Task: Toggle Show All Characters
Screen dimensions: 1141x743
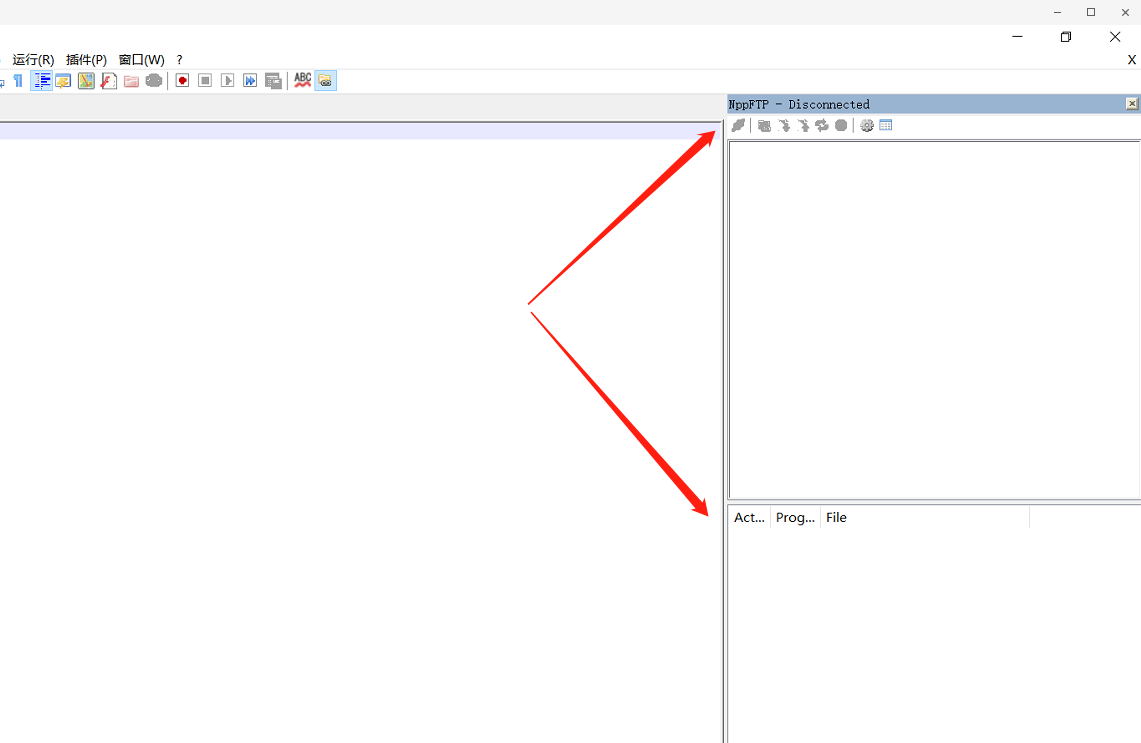Action: [17, 80]
